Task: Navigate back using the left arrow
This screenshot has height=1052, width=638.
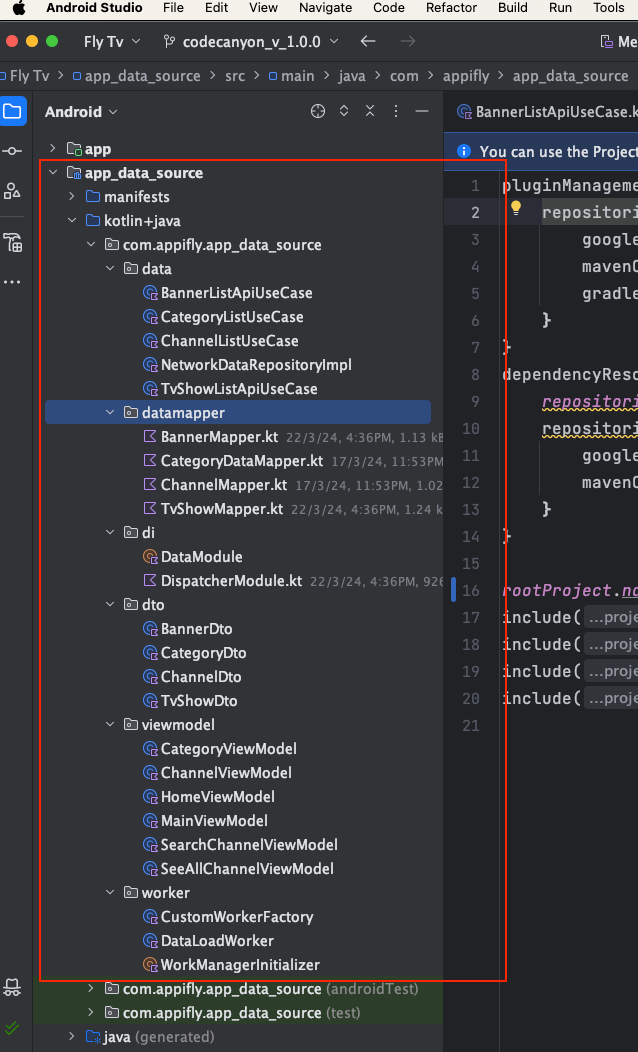Action: click(x=368, y=42)
